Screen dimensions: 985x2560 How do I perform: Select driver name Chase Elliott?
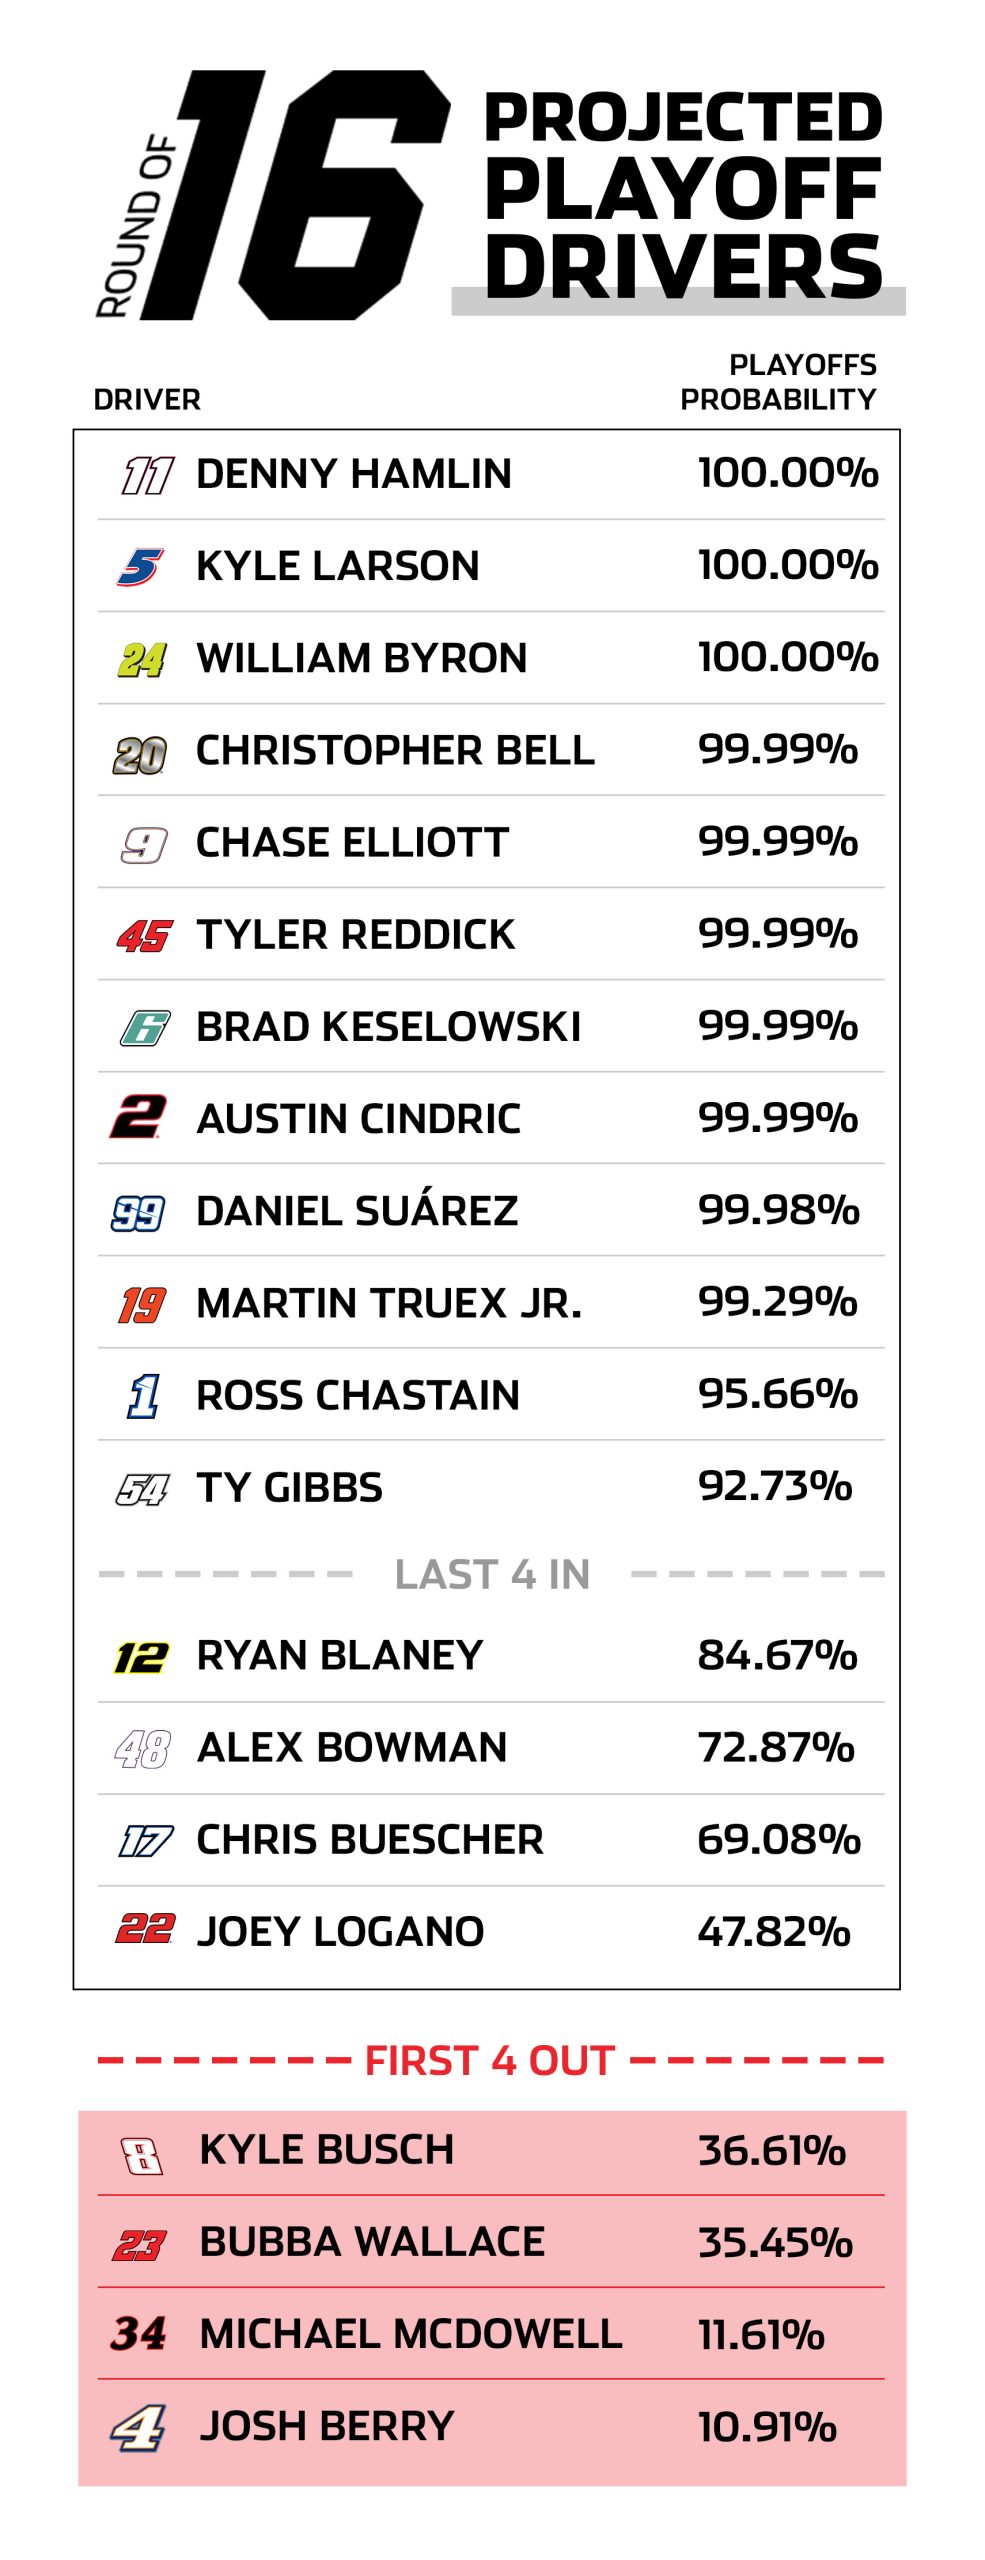(352, 843)
